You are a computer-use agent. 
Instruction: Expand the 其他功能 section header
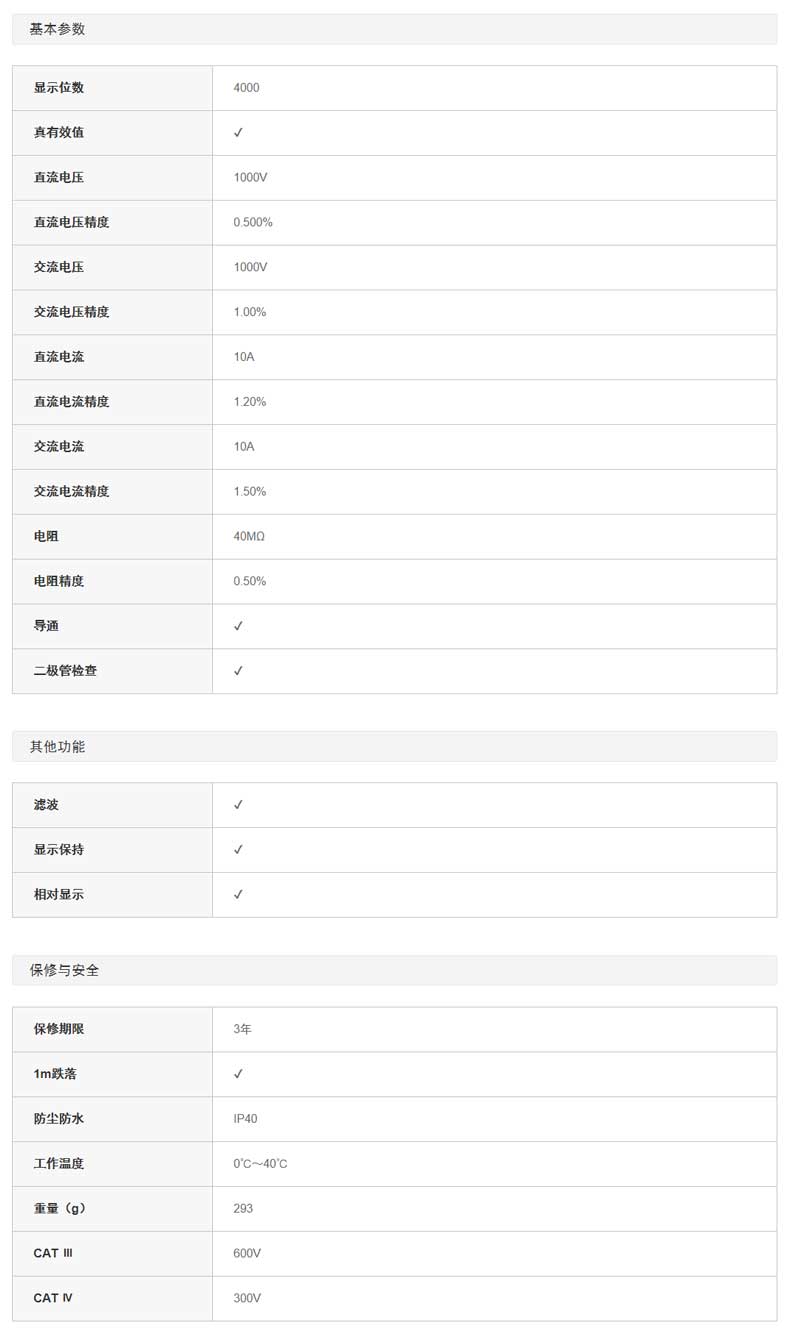tap(57, 746)
